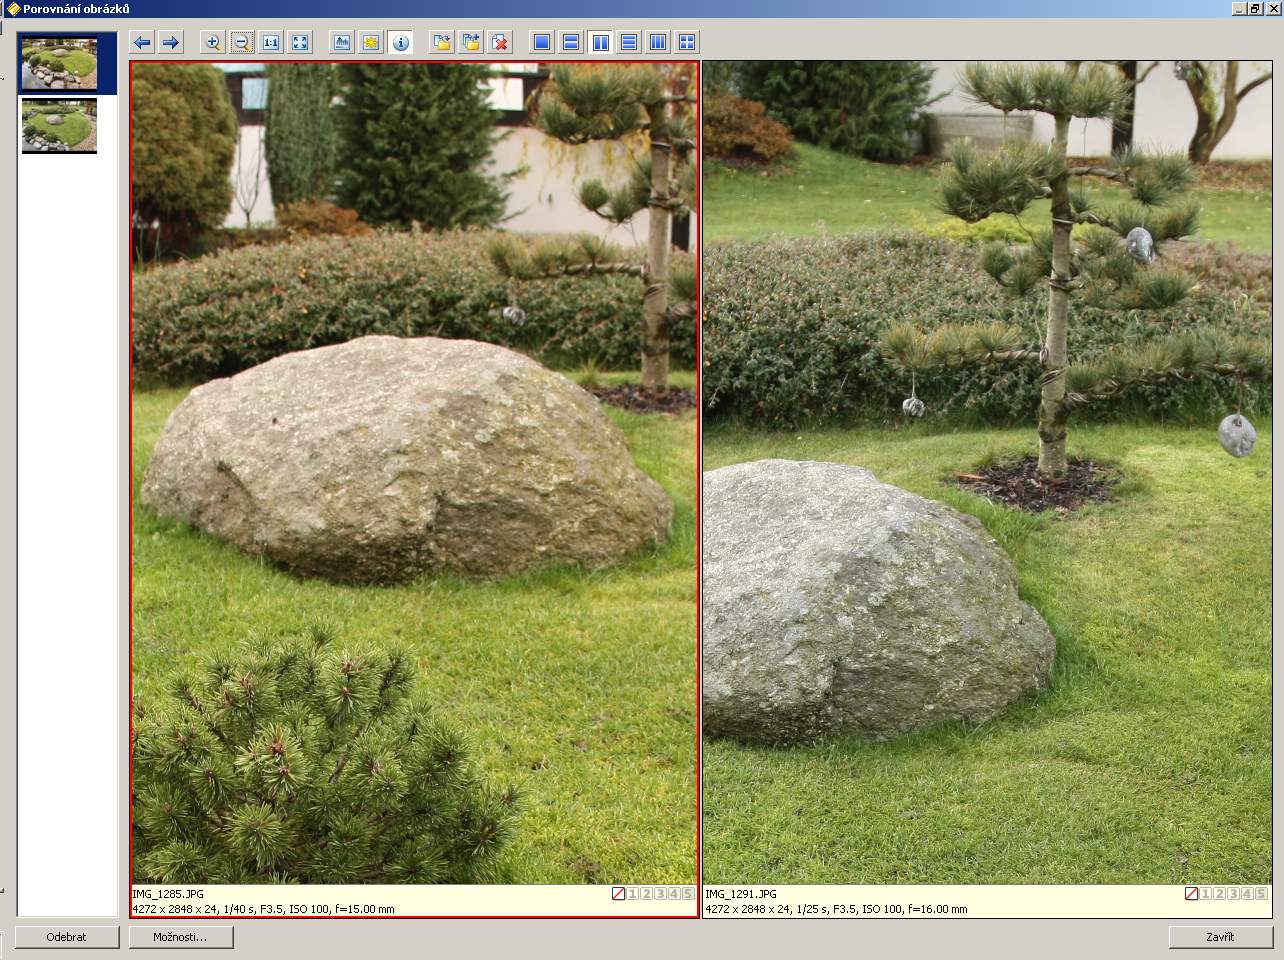The image size is (1284, 960).
Task: Toggle image info display button
Action: [400, 42]
